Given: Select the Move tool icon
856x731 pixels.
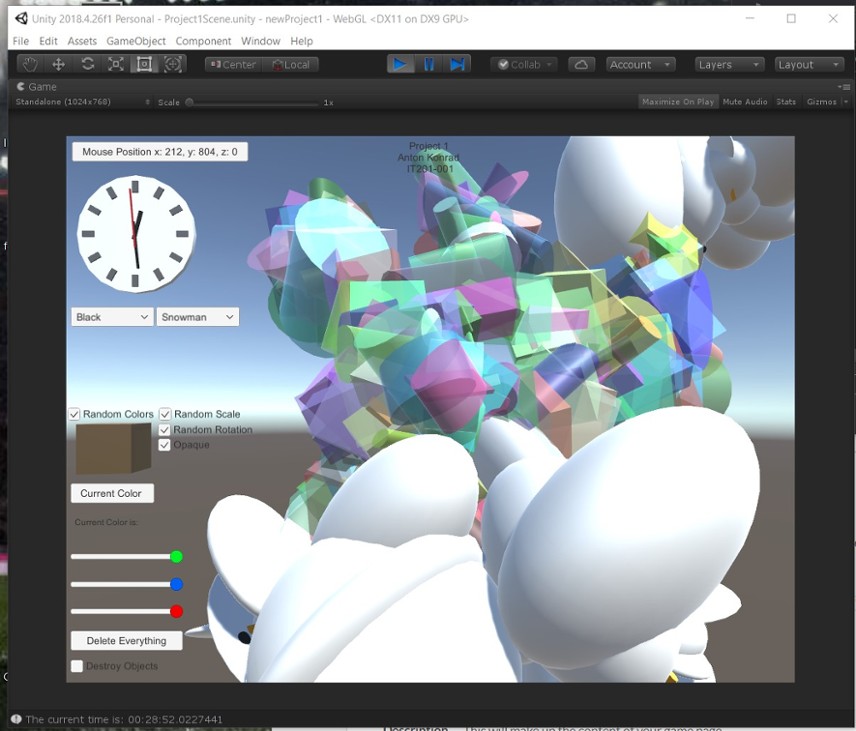Looking at the screenshot, I should pos(59,64).
